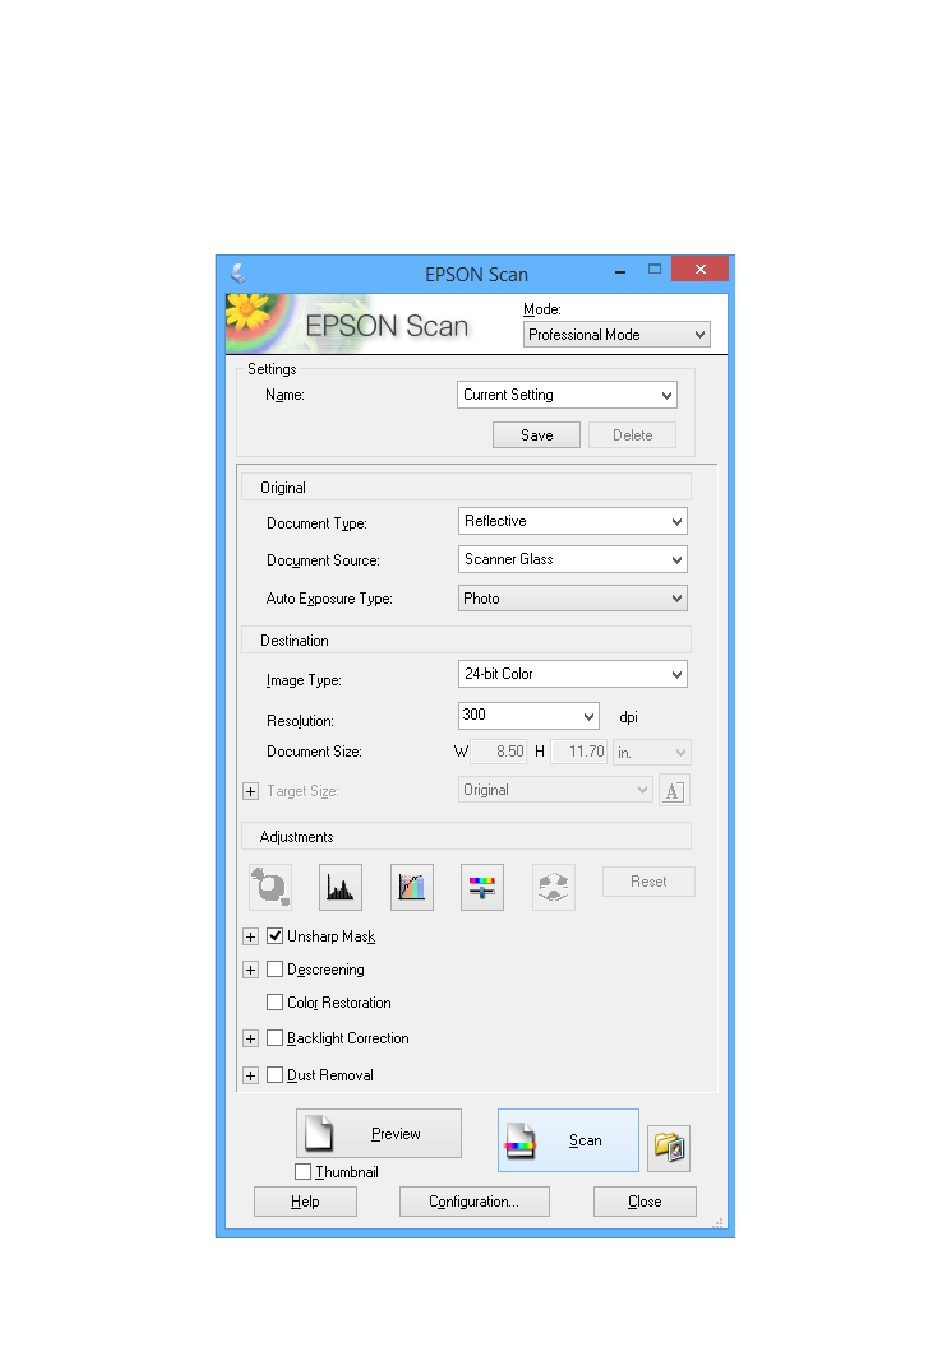This screenshot has width=950, height=1370.
Task: Expand the Dust Removal options
Action: click(251, 1076)
